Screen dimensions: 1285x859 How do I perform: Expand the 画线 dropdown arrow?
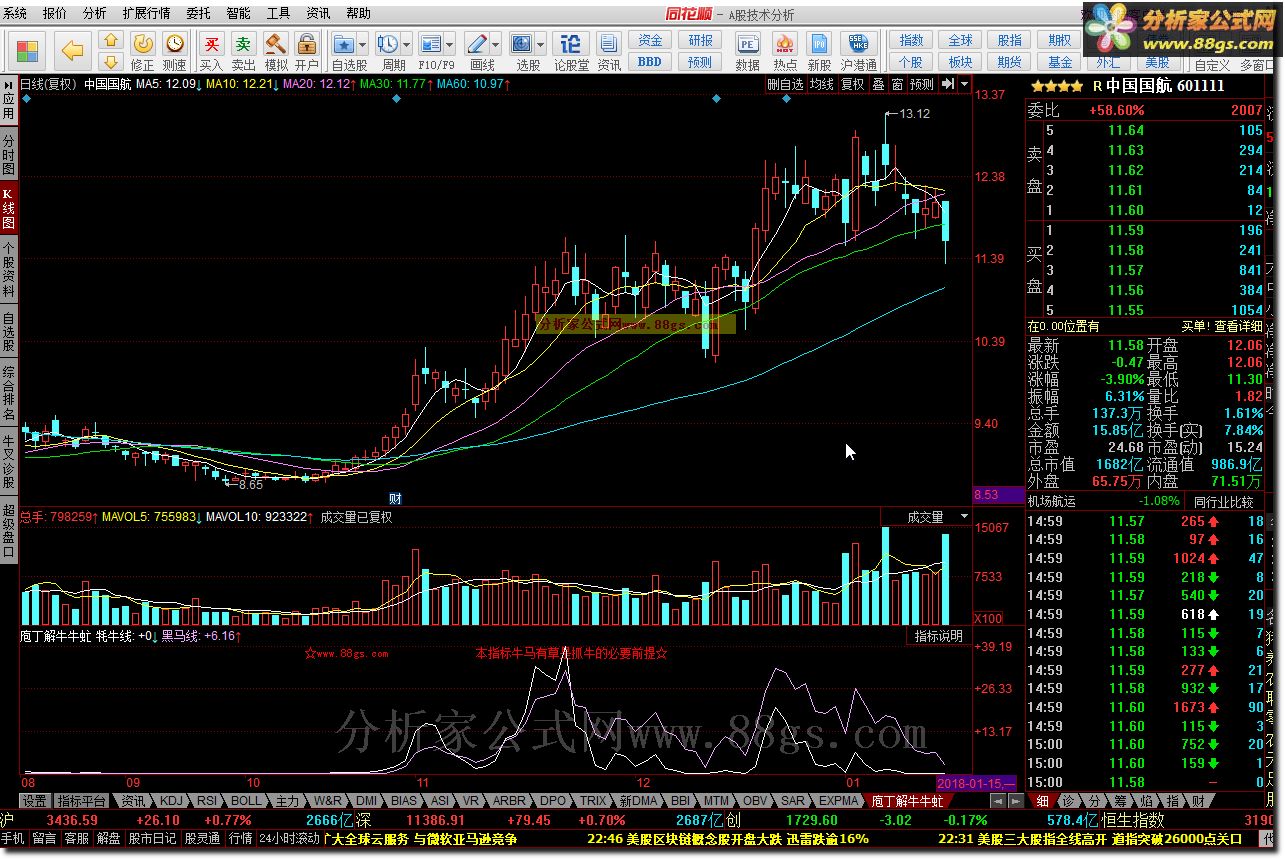[x=496, y=44]
